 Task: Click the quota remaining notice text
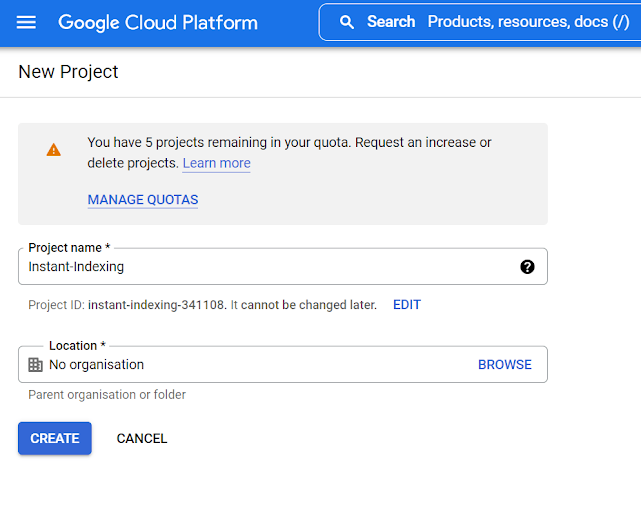[289, 143]
